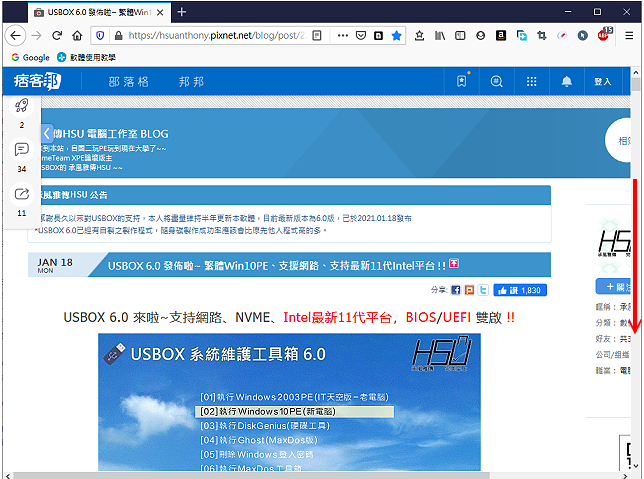This screenshot has height=479, width=644.
Task: Click the 風雅傳HSU 公告 heading
Action: click(x=74, y=195)
